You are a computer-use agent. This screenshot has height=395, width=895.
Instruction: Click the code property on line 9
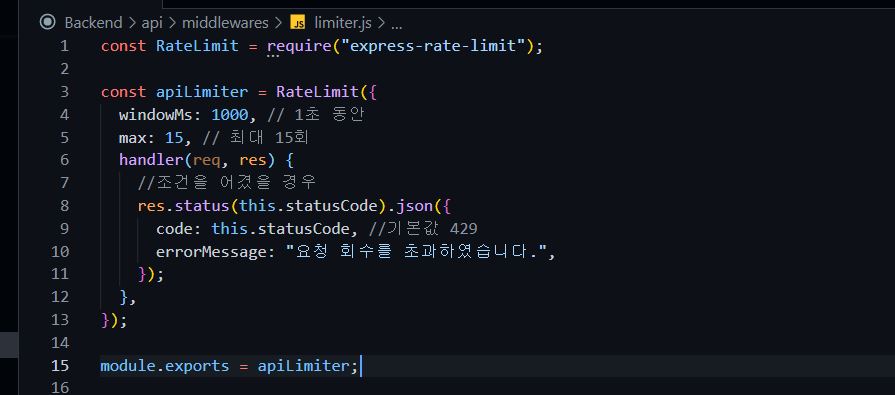point(174,228)
